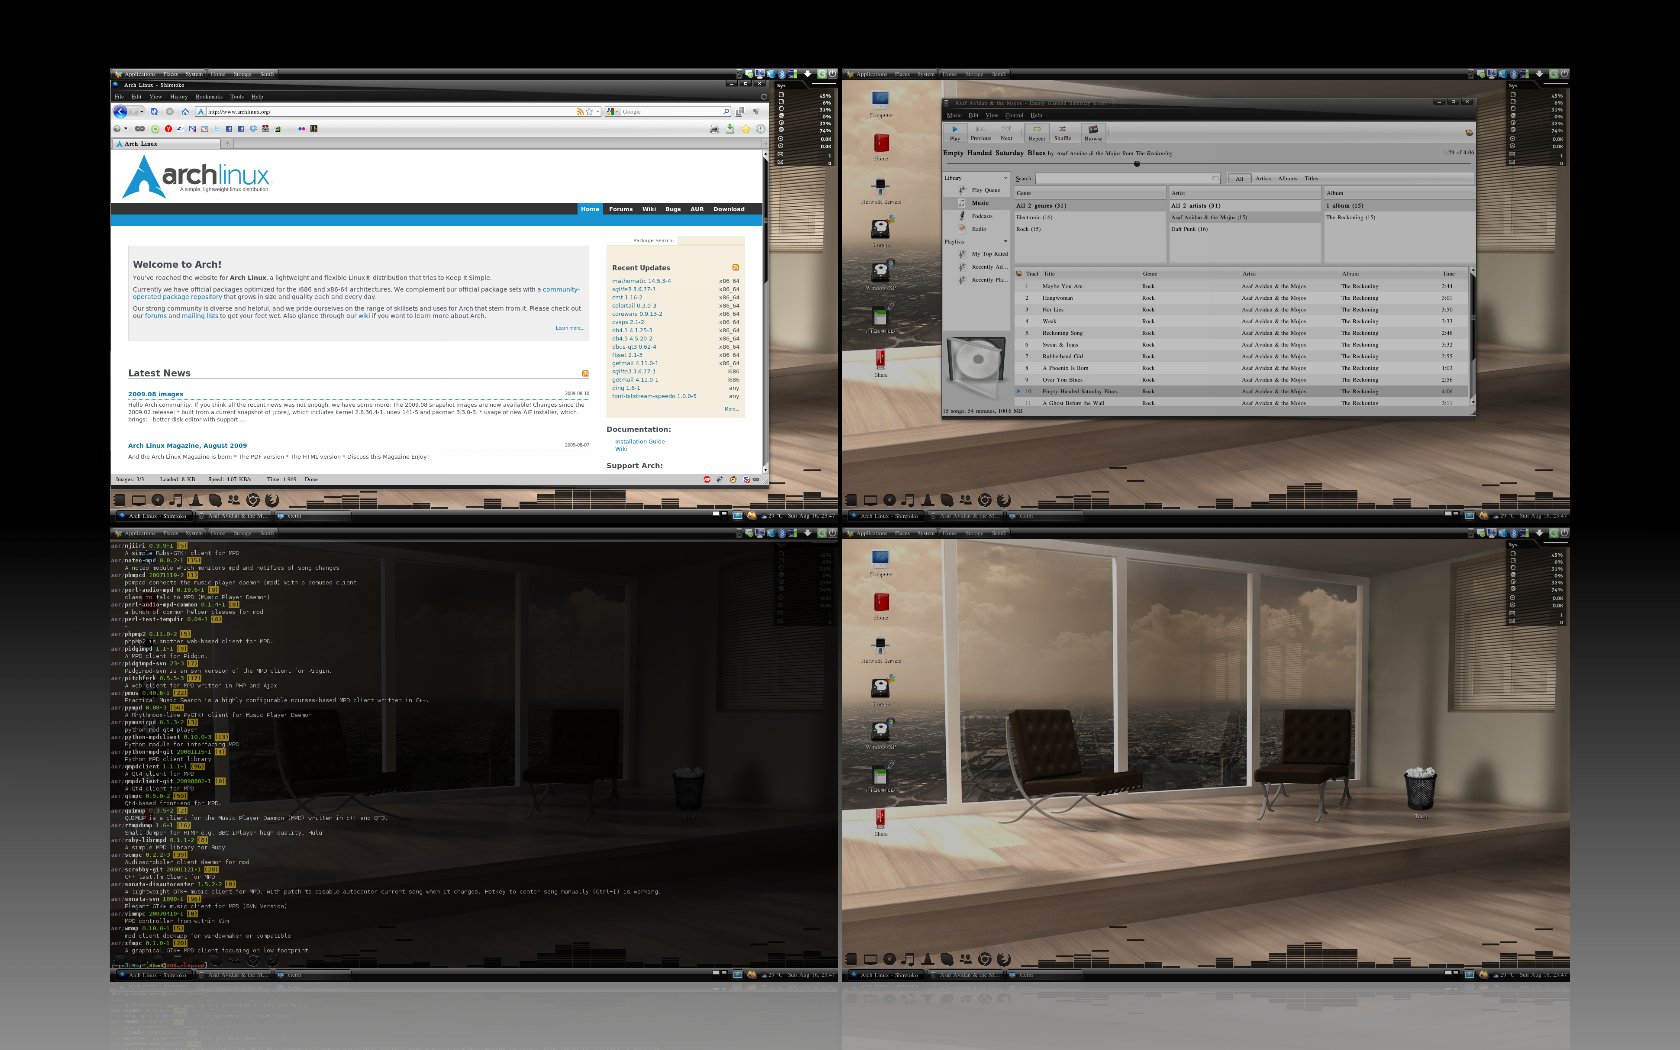Click Play in the music player toolbar
The width and height of the screenshot is (1680, 1050).
coord(955,133)
